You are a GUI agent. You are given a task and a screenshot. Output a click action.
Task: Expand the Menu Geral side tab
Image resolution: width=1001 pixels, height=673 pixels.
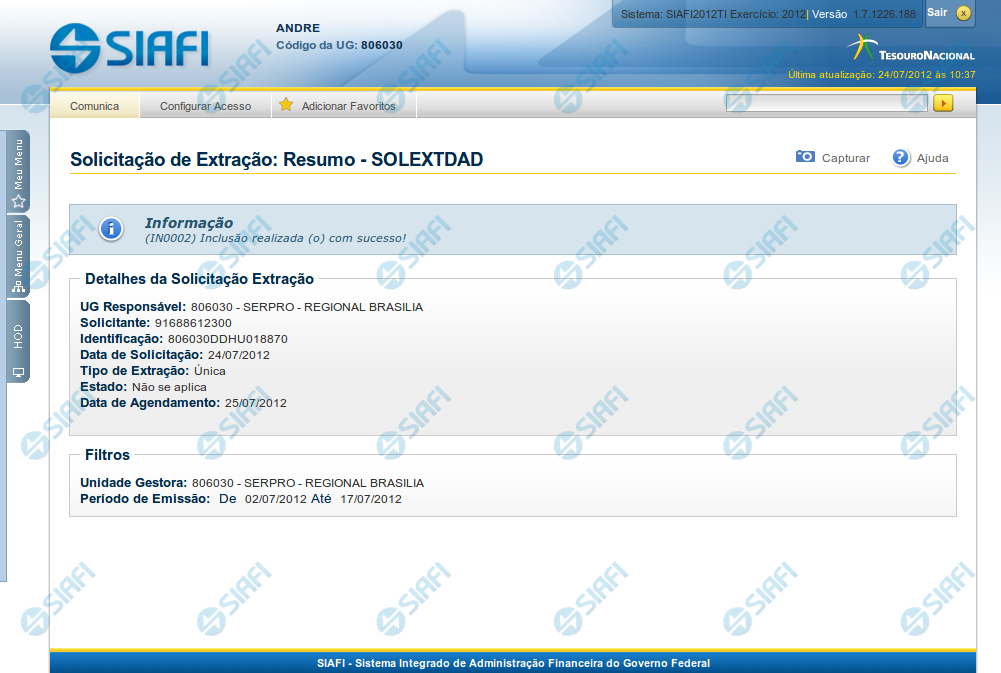[x=18, y=258]
